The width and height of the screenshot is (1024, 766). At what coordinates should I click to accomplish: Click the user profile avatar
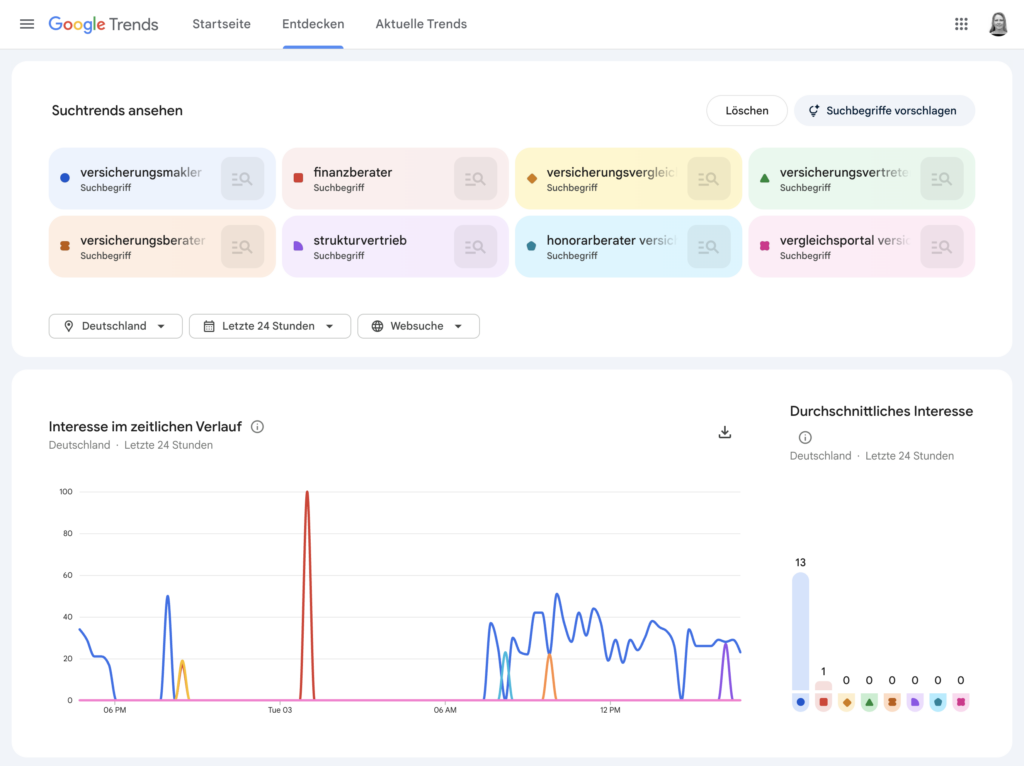tap(998, 24)
